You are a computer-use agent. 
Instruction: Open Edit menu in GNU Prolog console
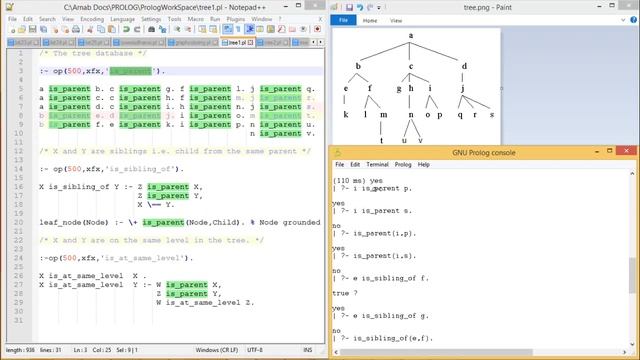355,164
